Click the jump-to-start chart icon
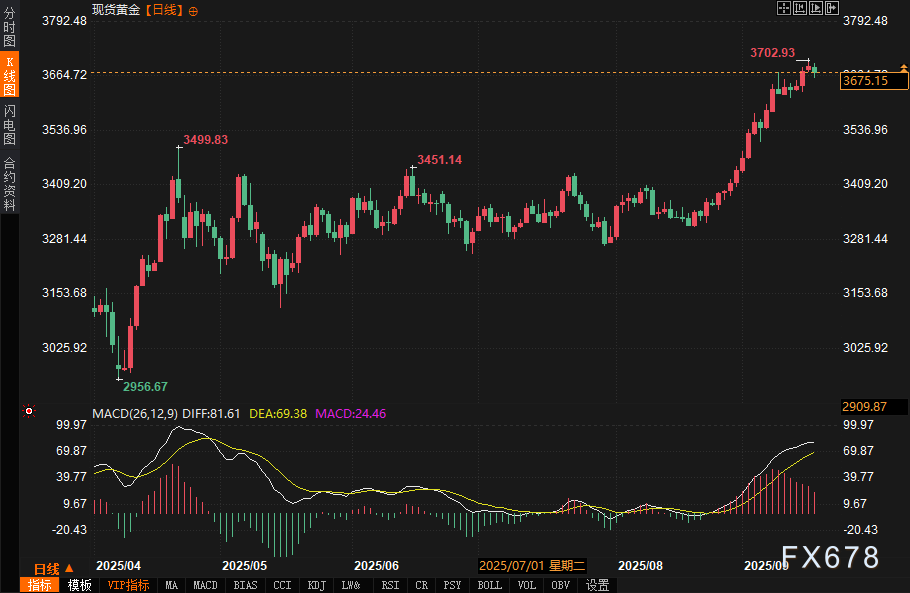910x593 pixels. [x=800, y=8]
